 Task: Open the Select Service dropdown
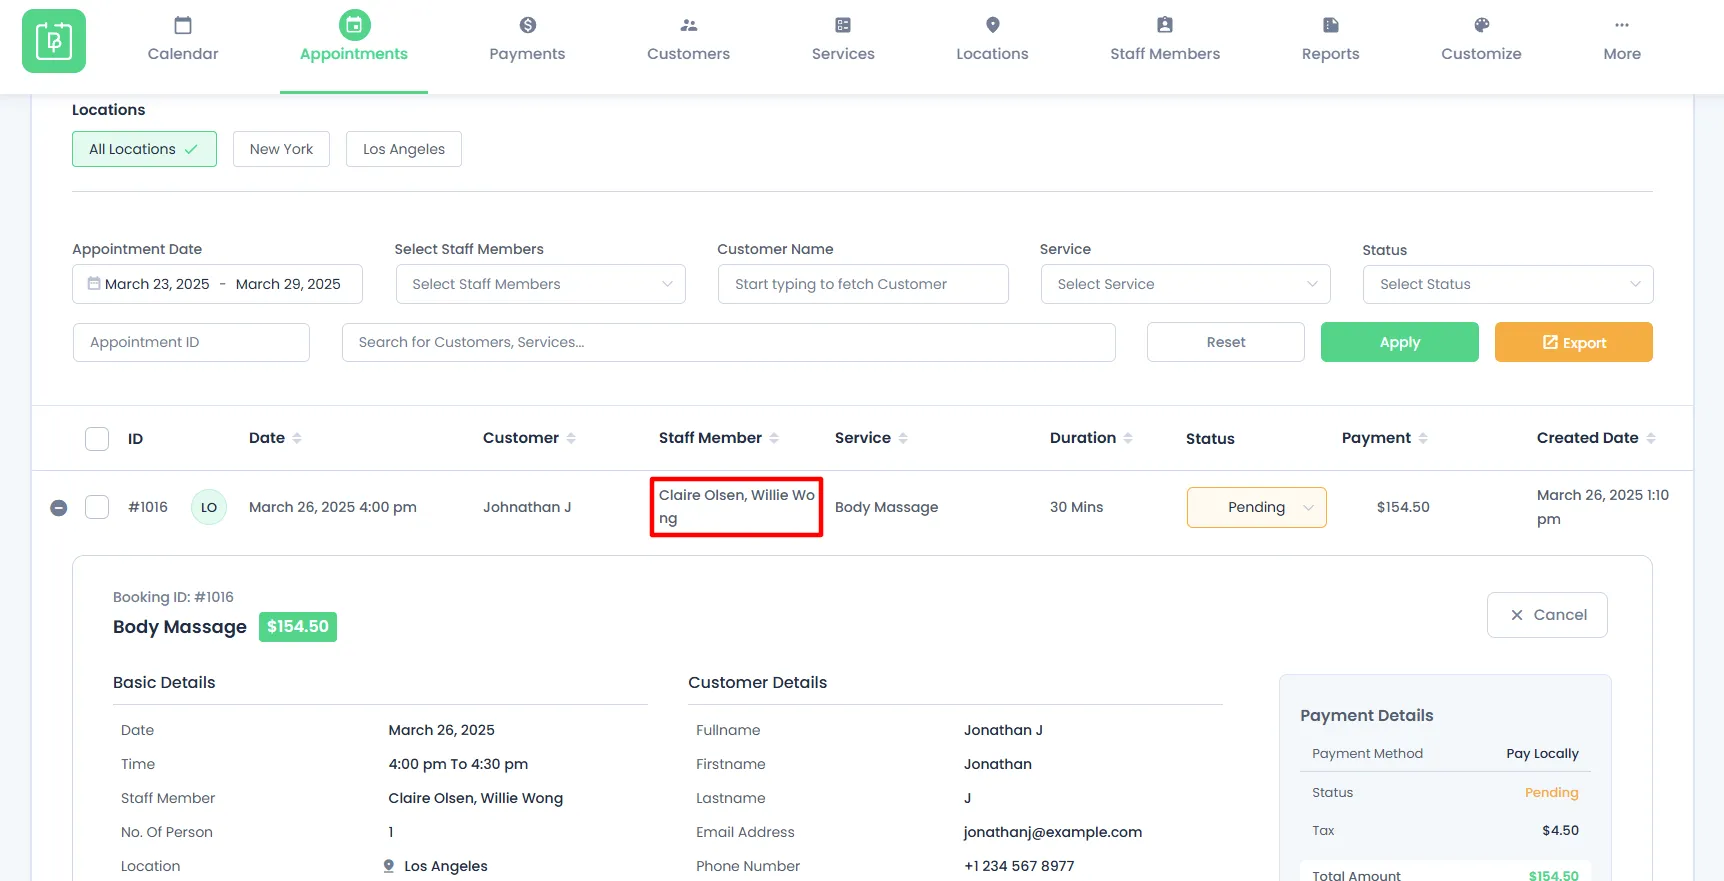1185,284
